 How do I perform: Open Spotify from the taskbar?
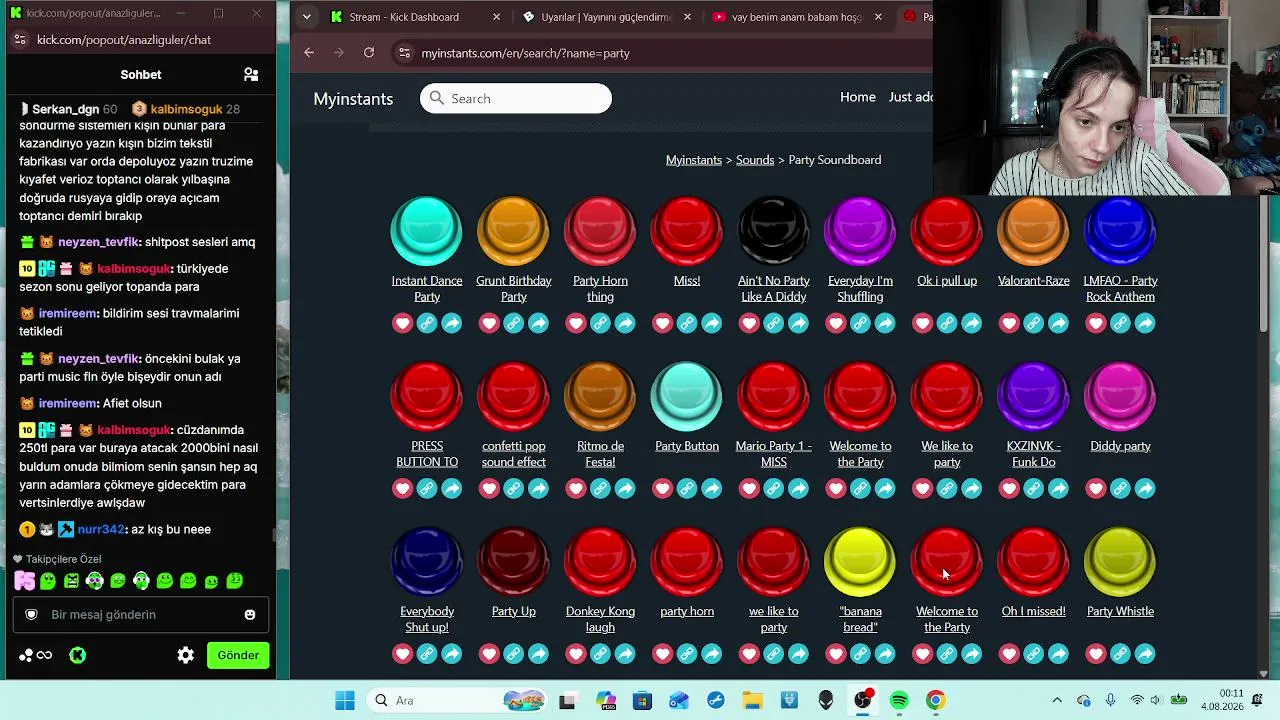point(899,701)
